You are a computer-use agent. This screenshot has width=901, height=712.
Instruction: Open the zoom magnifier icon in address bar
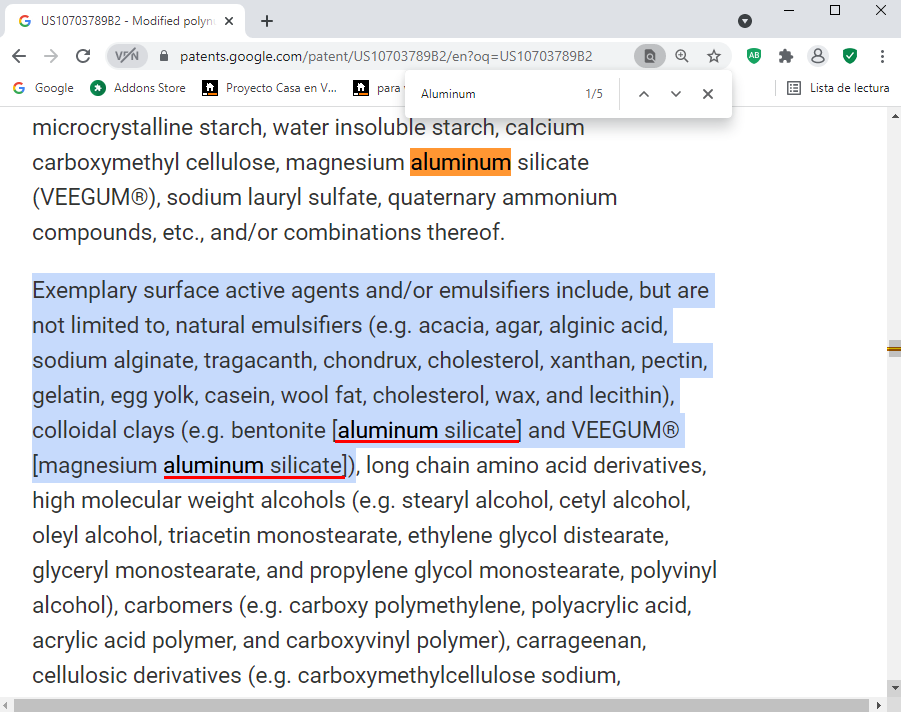[682, 56]
